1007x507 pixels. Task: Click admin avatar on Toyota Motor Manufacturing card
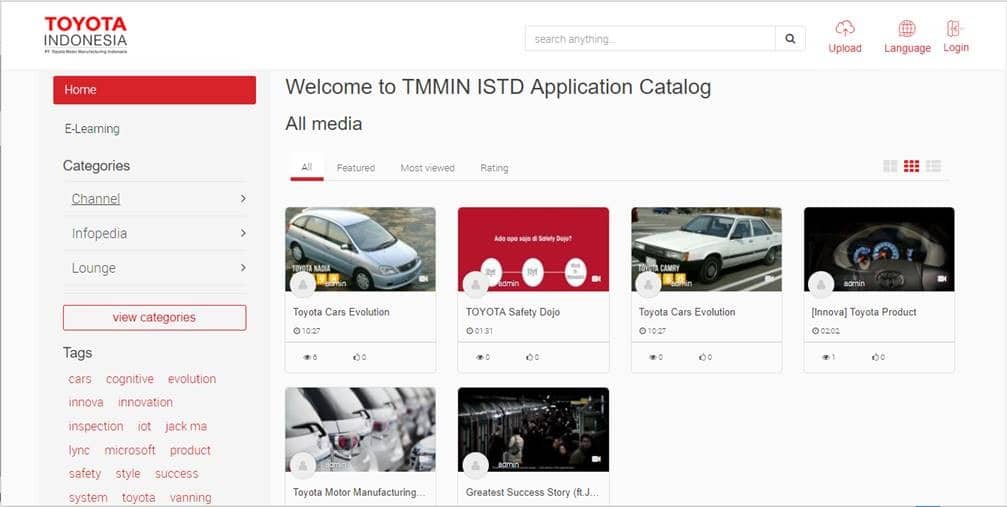point(302,465)
